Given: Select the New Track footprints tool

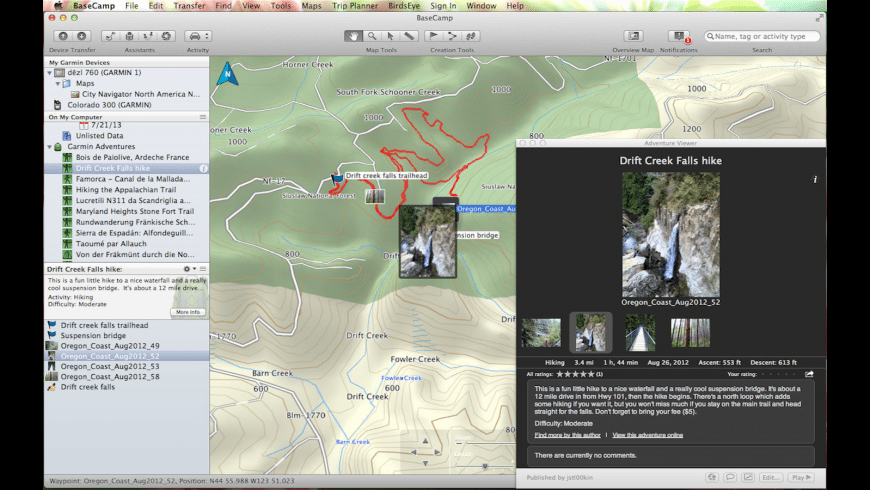Looking at the screenshot, I should tap(471, 36).
